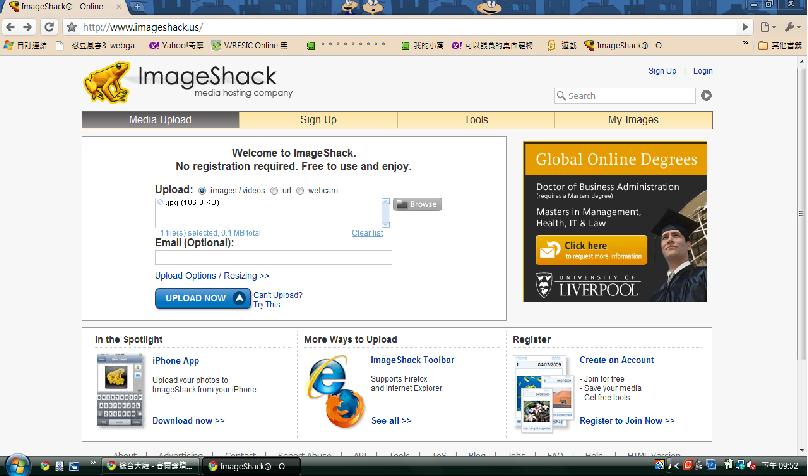Screen dimensions: 808x476
Task: Click the Browse button
Action: coord(417,205)
